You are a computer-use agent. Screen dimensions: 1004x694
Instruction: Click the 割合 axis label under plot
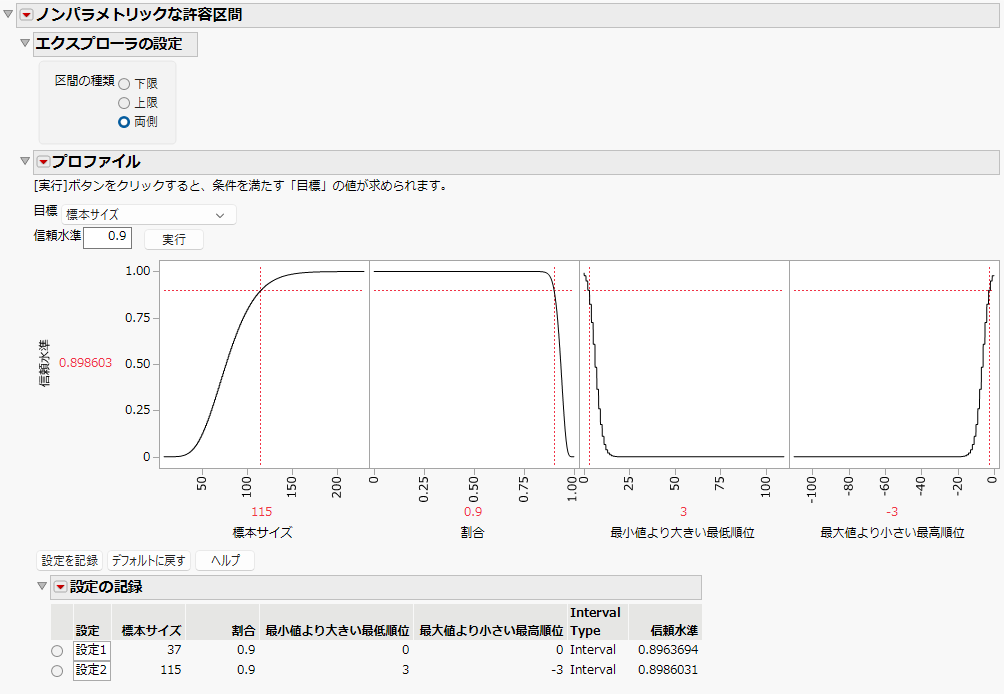point(473,533)
